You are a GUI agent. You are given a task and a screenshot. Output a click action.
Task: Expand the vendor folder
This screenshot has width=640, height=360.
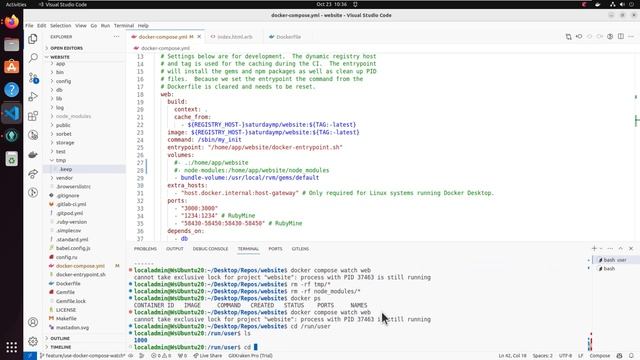click(x=64, y=178)
